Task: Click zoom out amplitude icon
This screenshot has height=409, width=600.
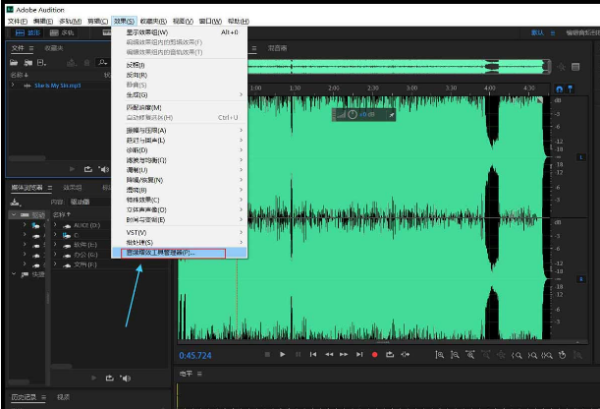Action: (455, 355)
